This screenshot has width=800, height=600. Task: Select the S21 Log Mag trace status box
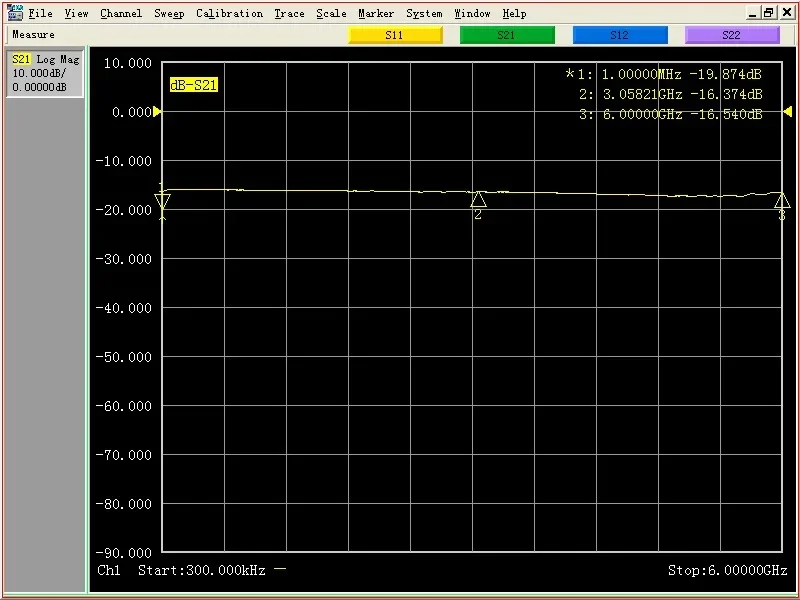coord(45,73)
